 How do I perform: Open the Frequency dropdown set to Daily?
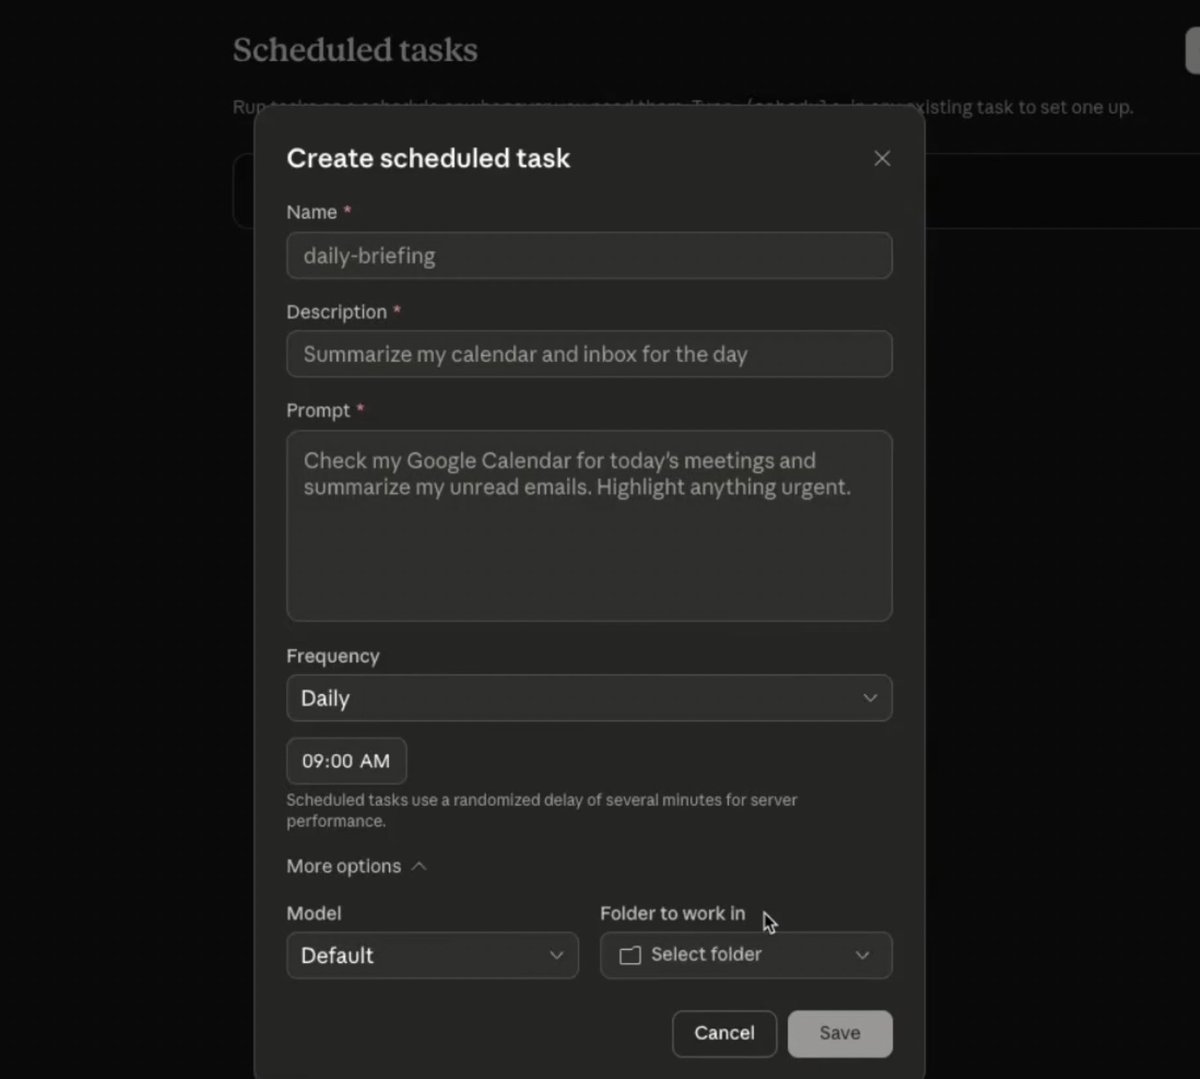[589, 698]
